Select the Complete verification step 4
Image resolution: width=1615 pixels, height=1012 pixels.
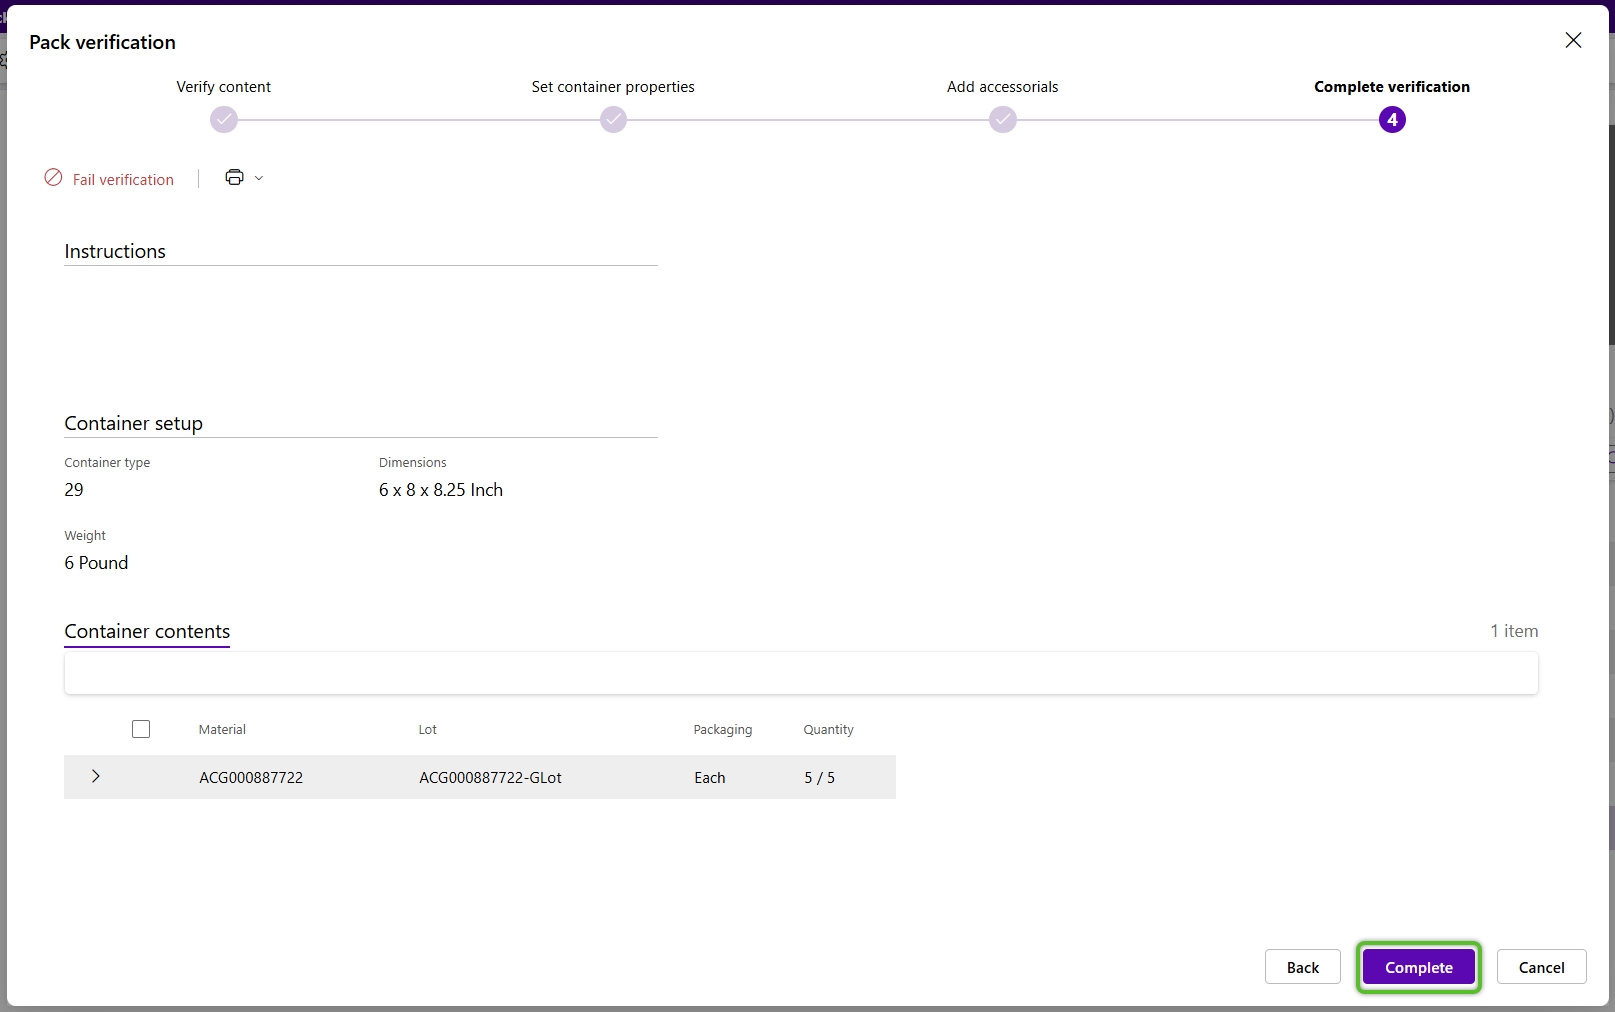[1392, 120]
